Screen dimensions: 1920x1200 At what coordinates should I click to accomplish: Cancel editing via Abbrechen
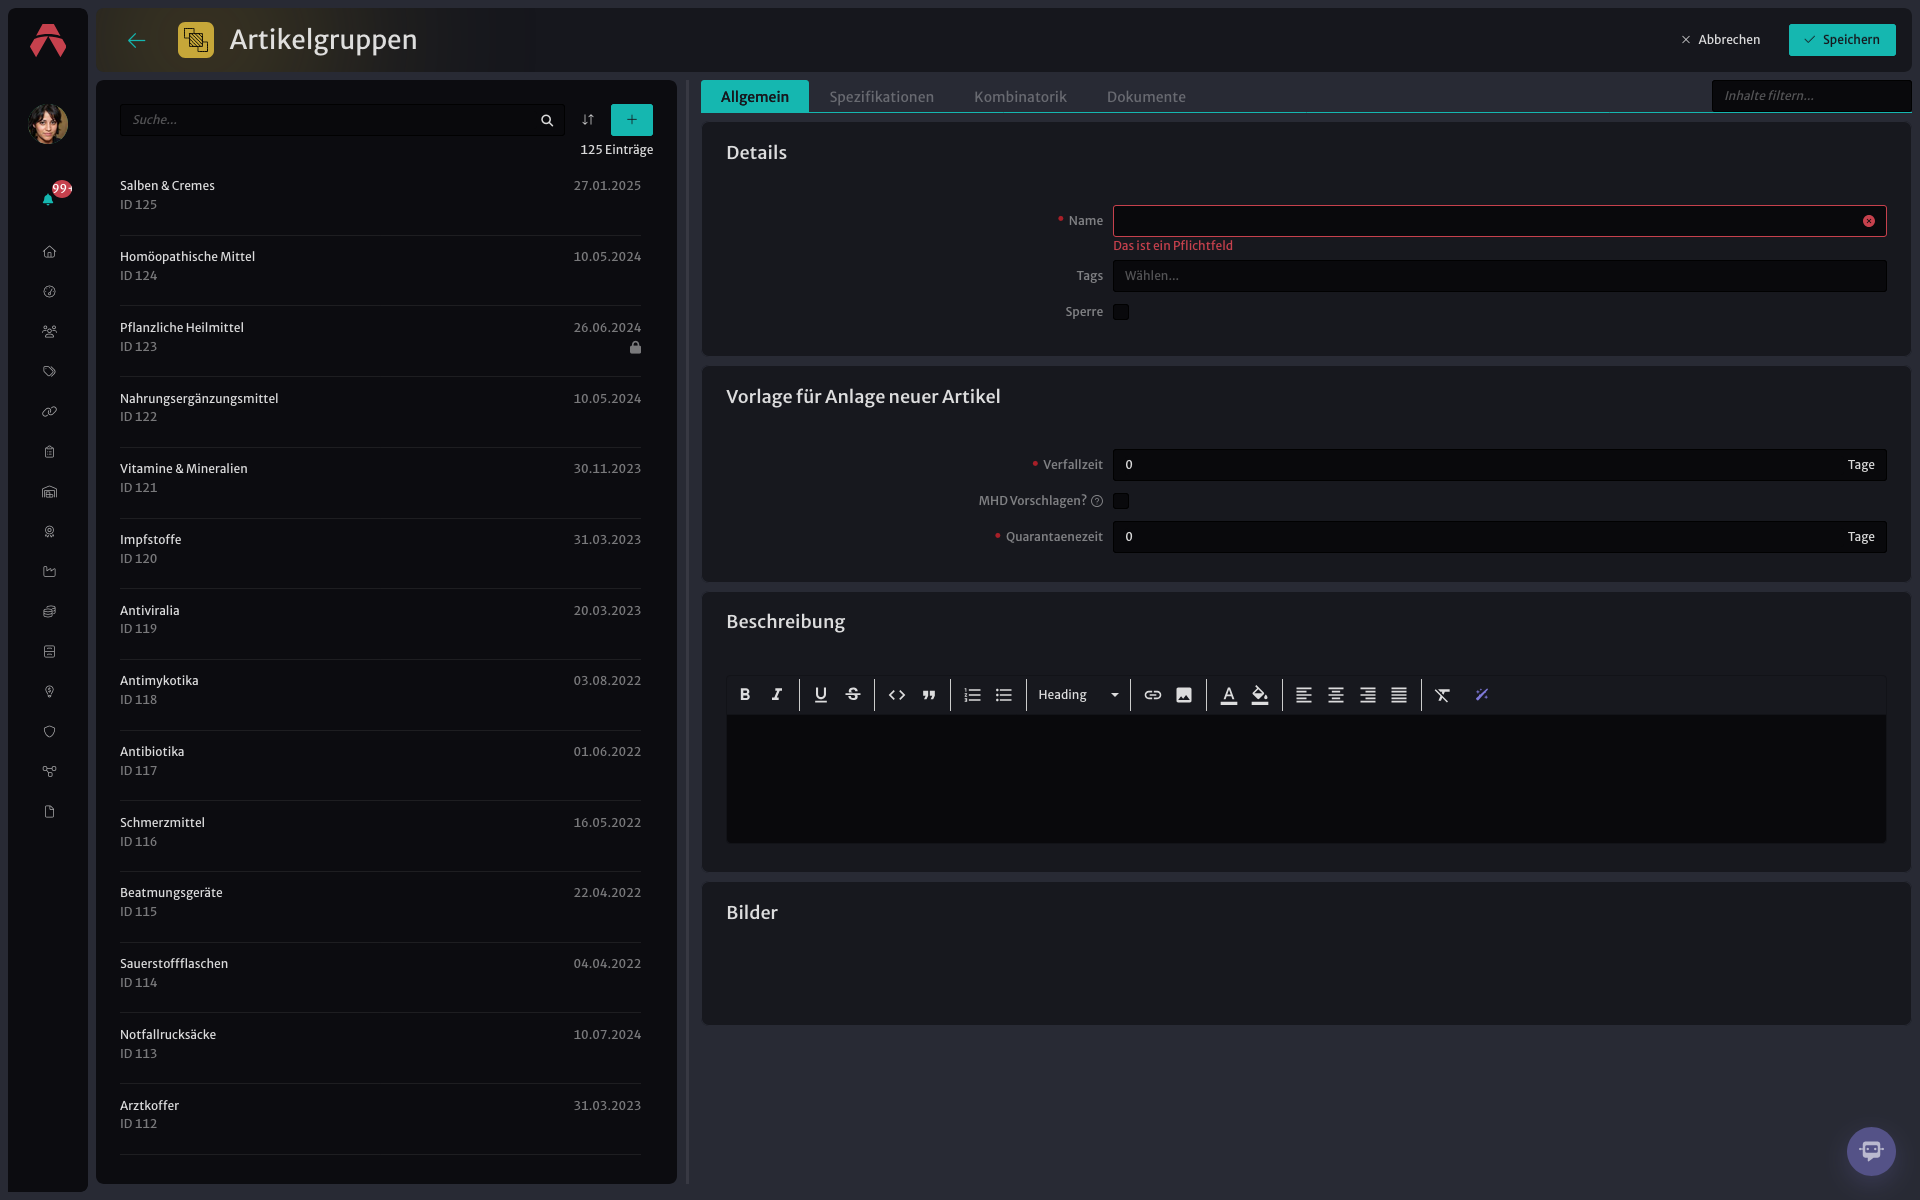click(x=1720, y=40)
